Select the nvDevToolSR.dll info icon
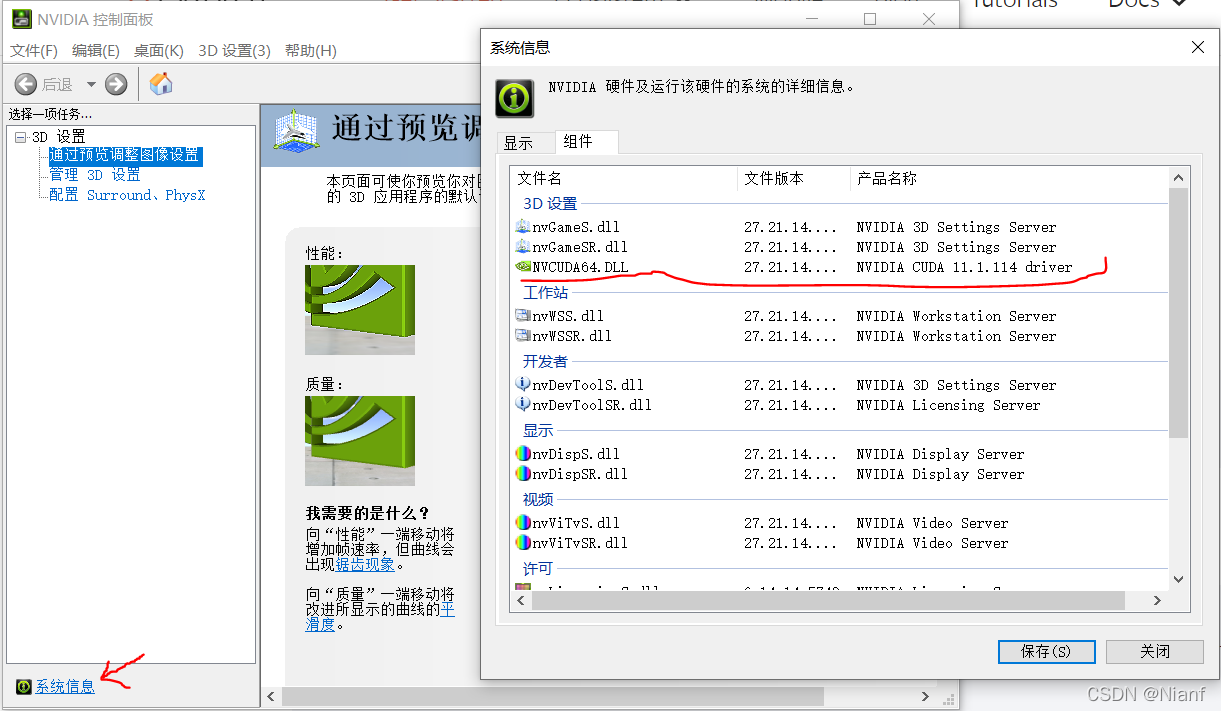The height and width of the screenshot is (711, 1221). pos(522,405)
